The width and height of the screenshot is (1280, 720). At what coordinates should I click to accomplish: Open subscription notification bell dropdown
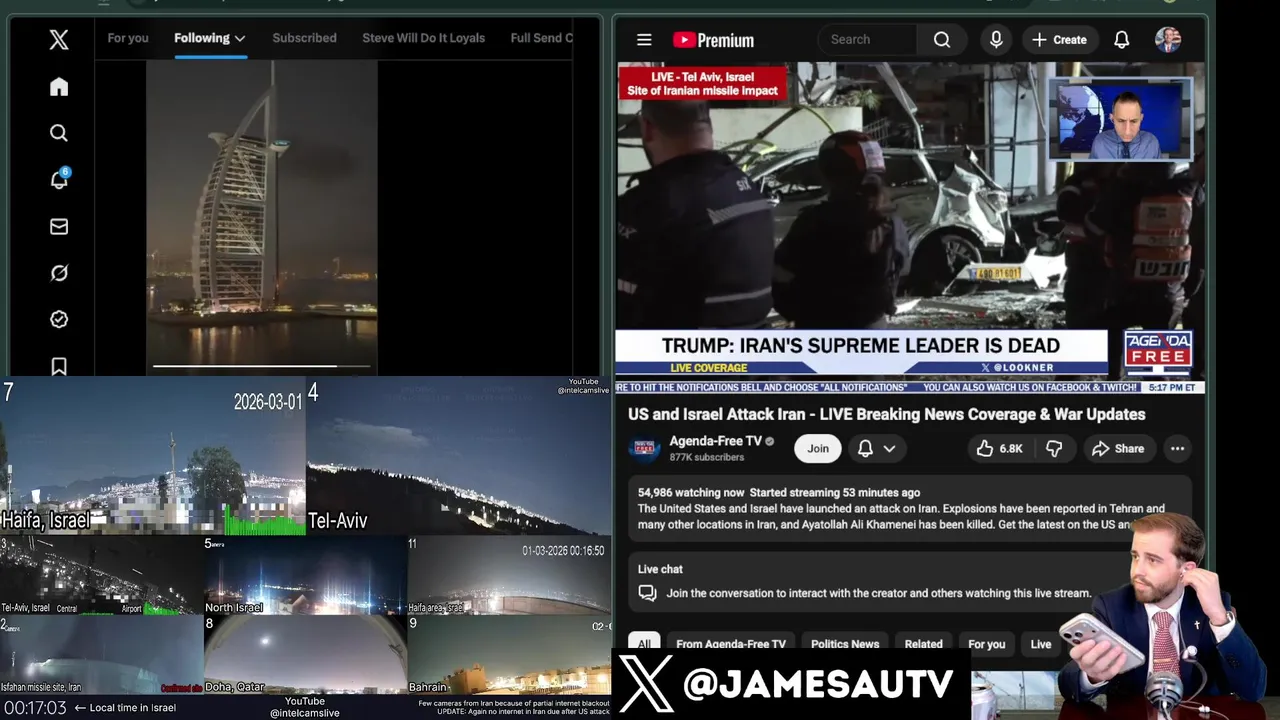(x=876, y=449)
